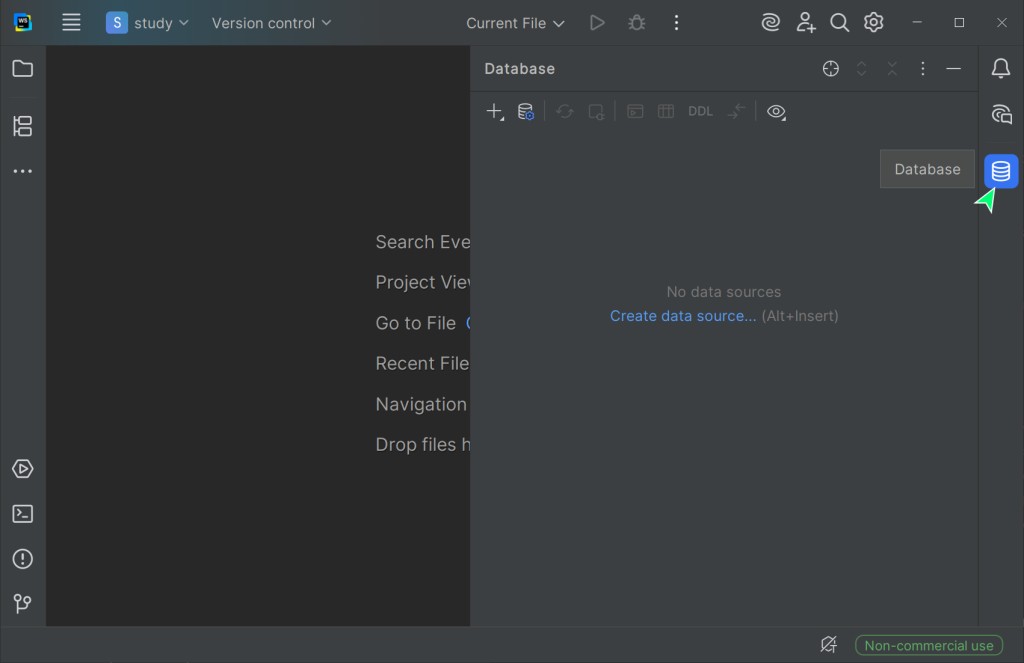Open the AI Assistant chat panel
This screenshot has width=1024, height=663.
[x=1001, y=114]
